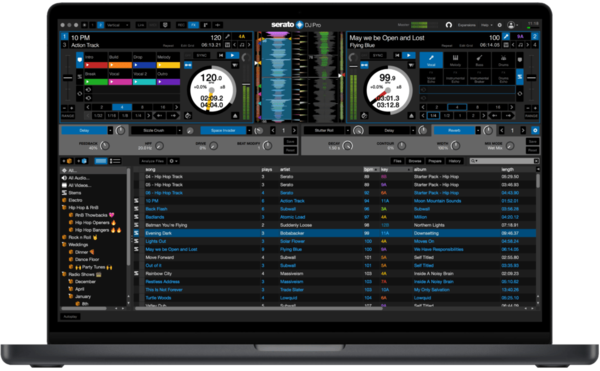Click the censor icon below left platter

(188, 116)
